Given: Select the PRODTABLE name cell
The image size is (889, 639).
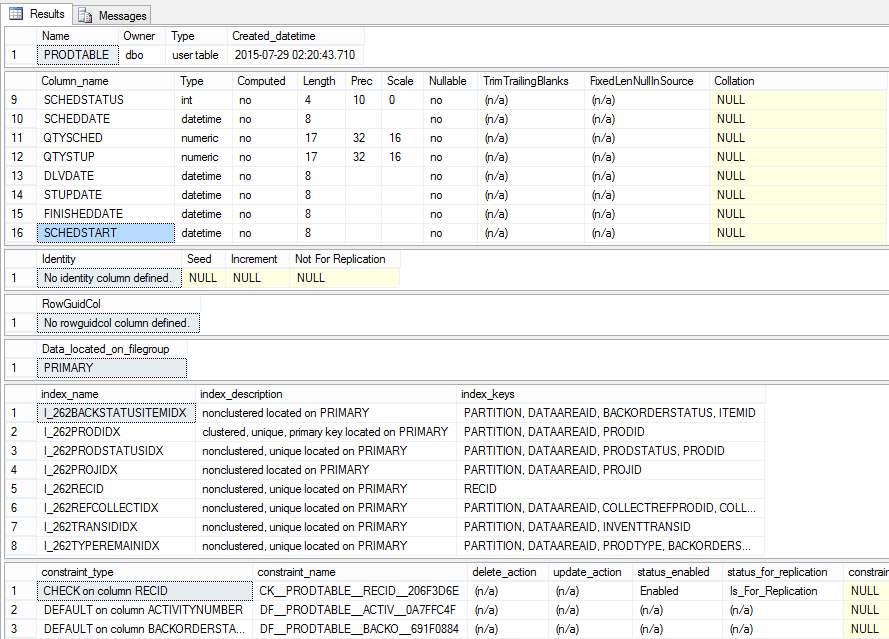Looking at the screenshot, I should [x=77, y=54].
